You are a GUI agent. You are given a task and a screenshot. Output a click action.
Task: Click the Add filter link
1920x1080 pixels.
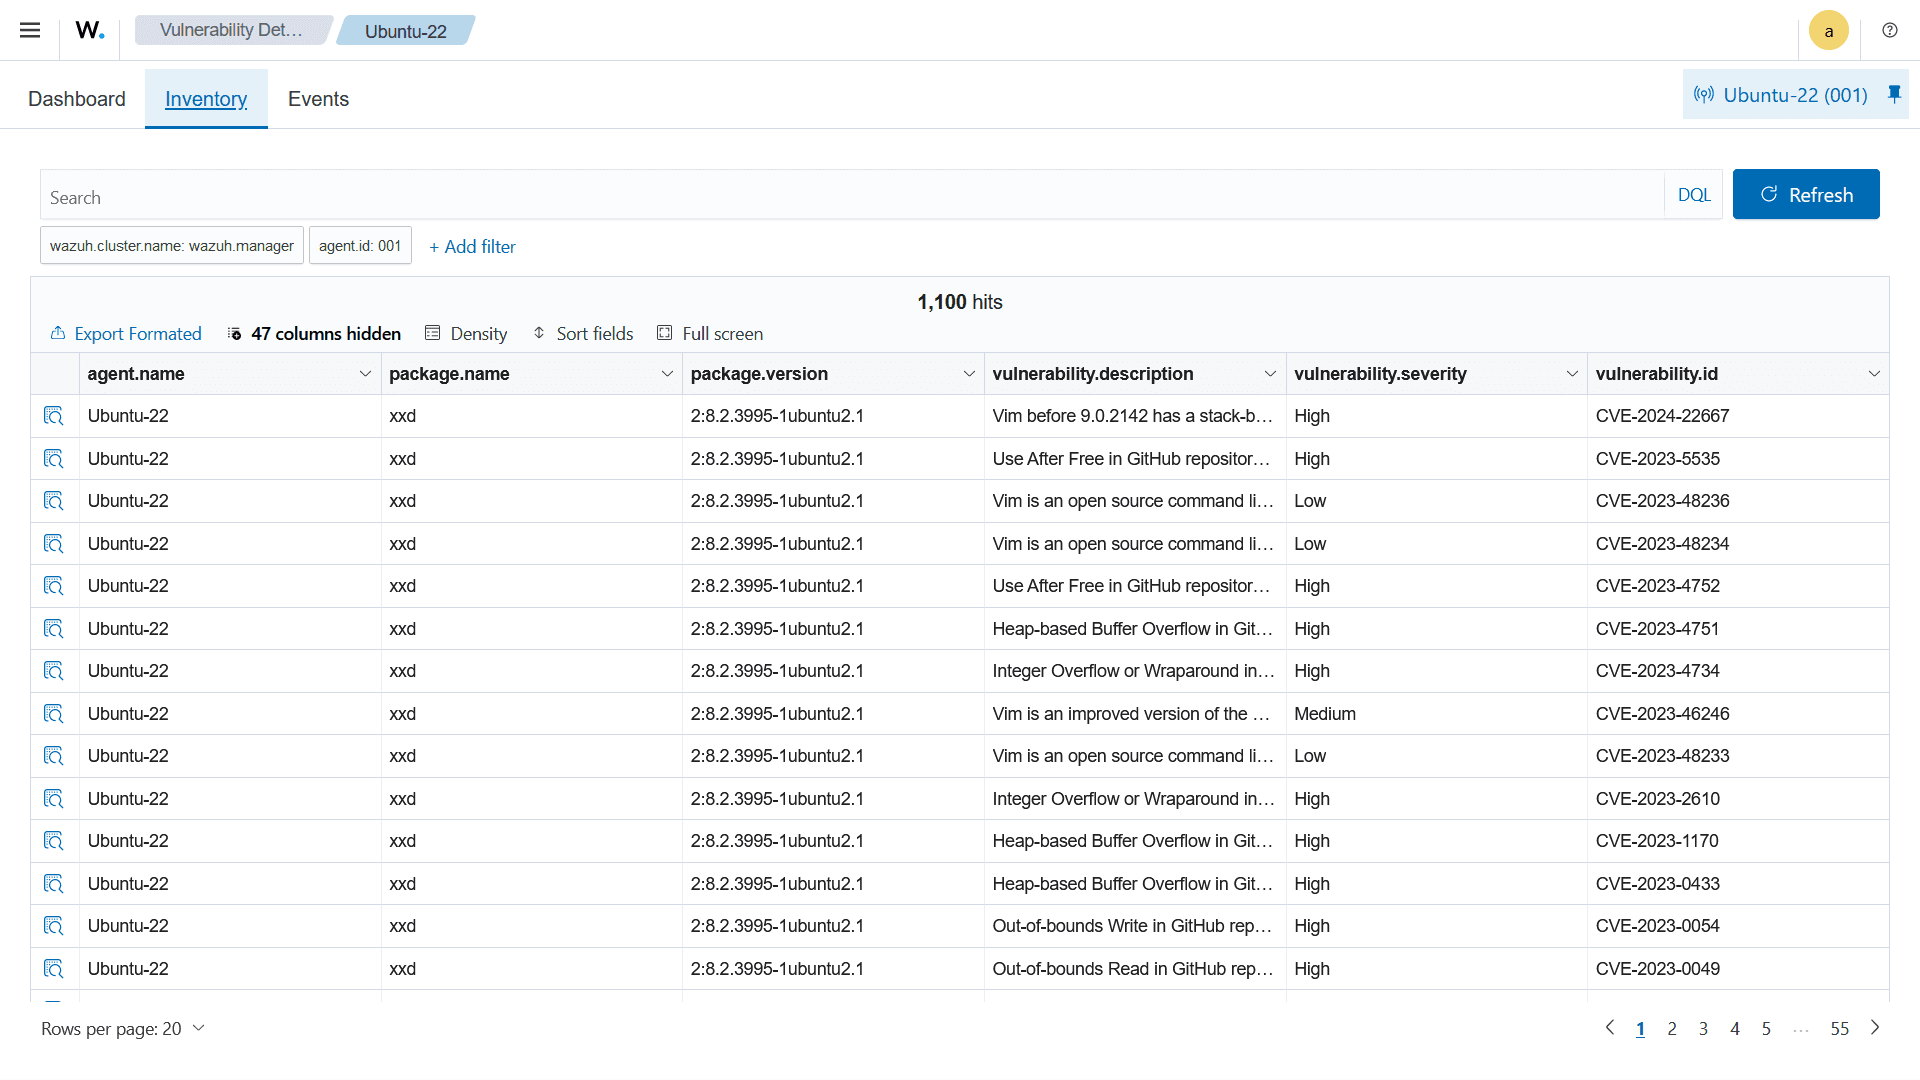[472, 247]
